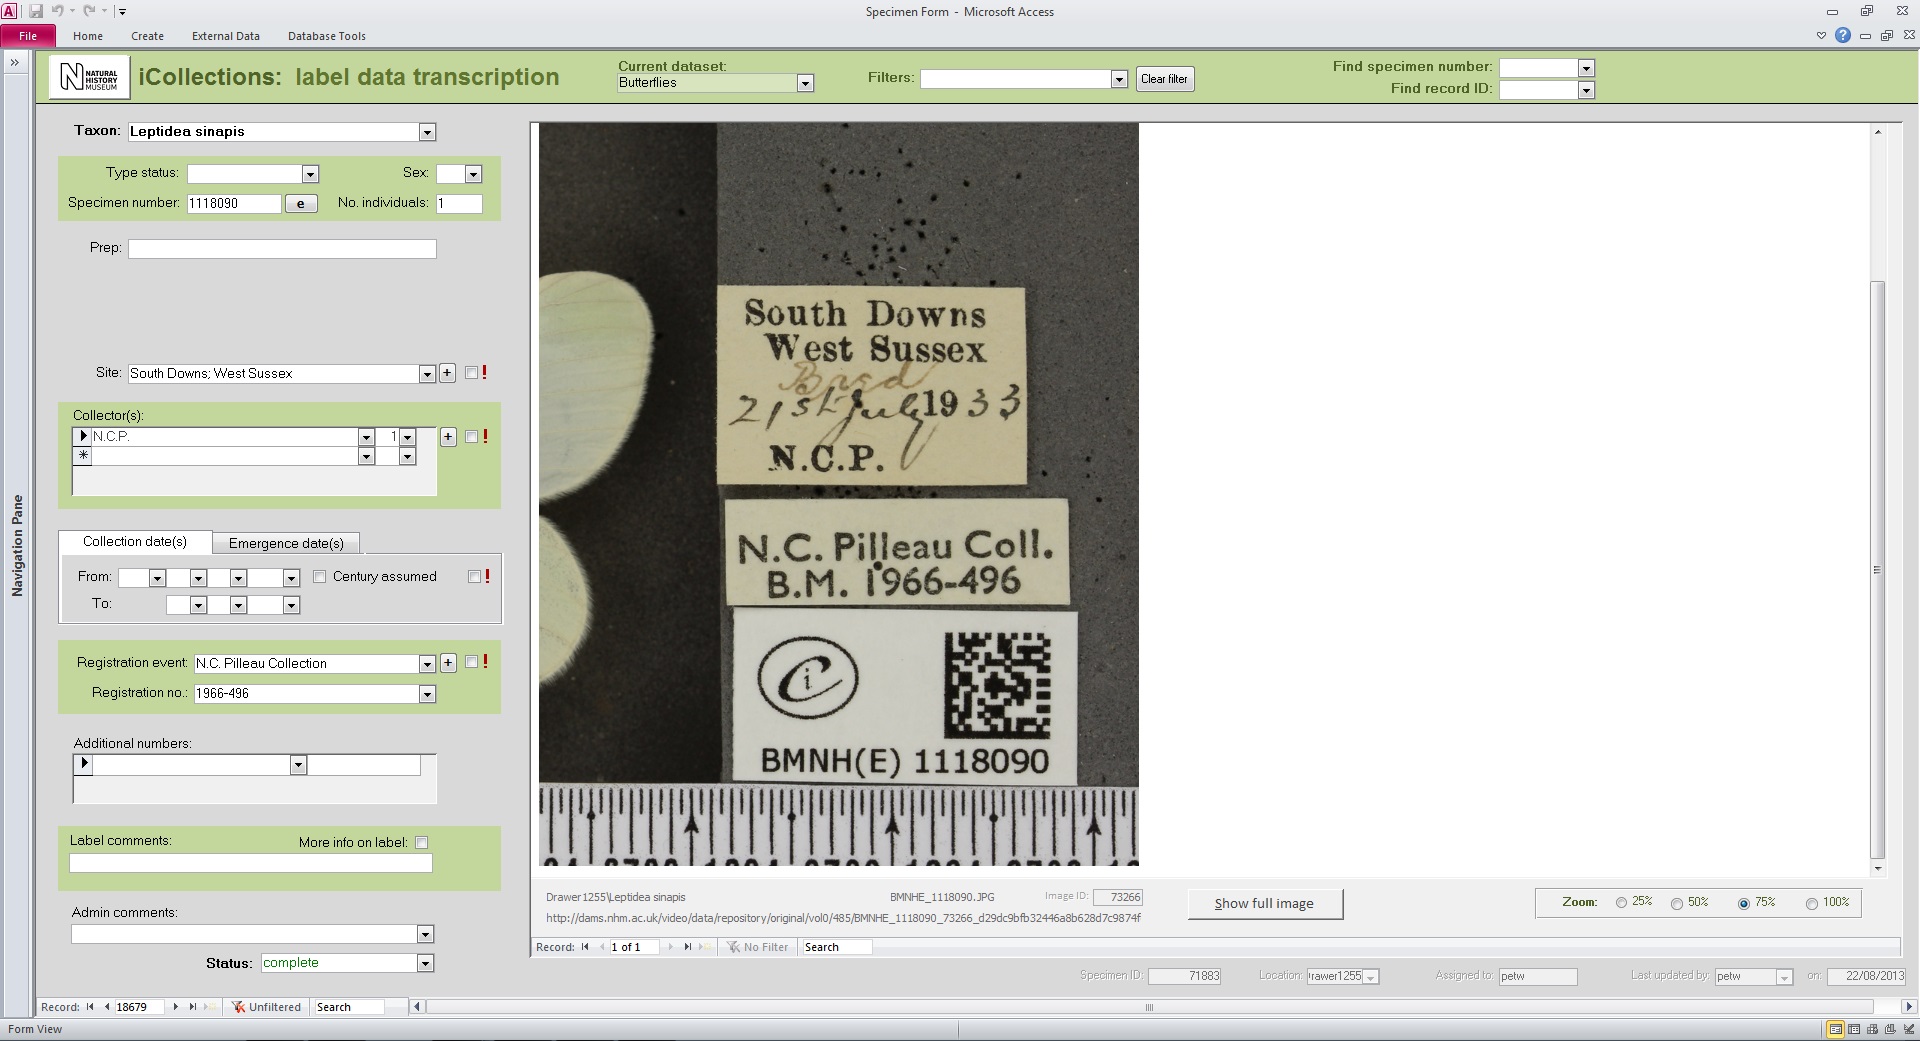Tick the Site verification checkbox
This screenshot has height=1041, width=1920.
pos(471,373)
